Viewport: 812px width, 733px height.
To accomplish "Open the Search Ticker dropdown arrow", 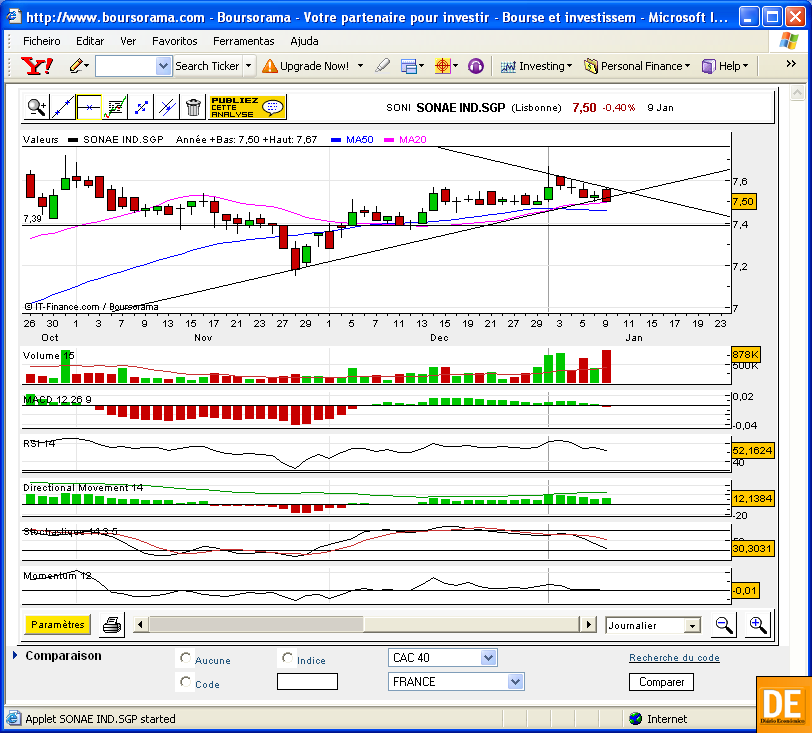I will [249, 66].
